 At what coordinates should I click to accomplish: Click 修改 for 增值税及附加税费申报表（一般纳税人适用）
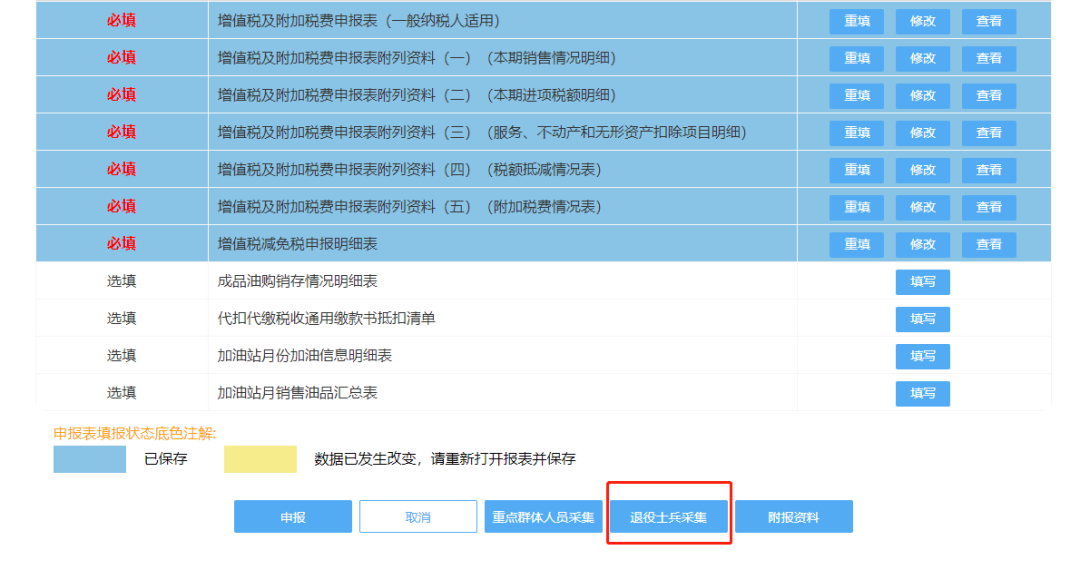coord(922,21)
